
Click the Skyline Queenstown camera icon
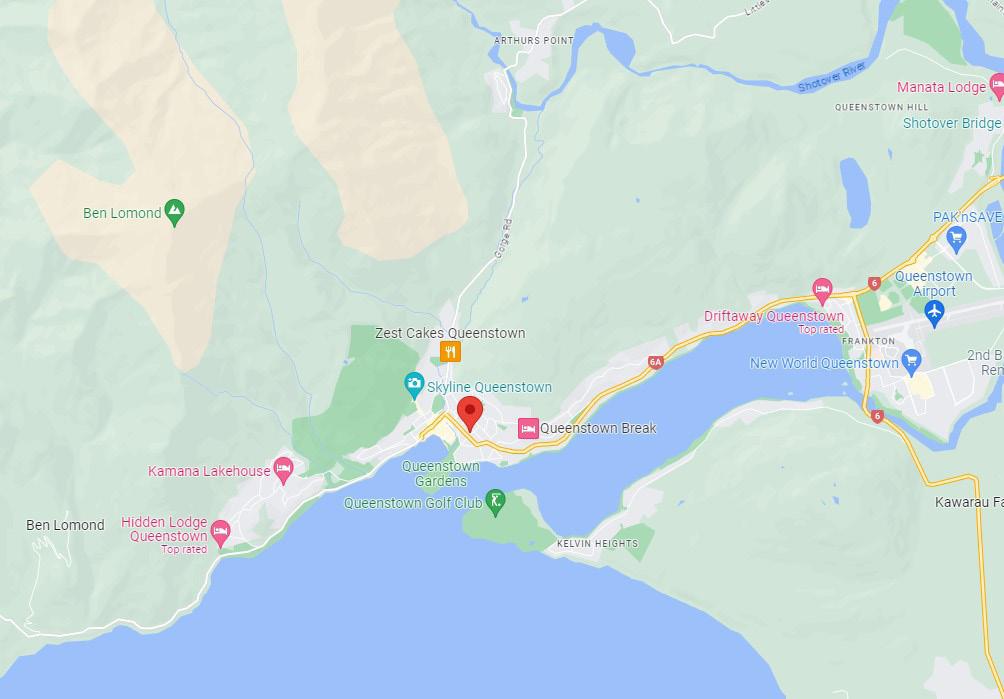click(x=414, y=385)
